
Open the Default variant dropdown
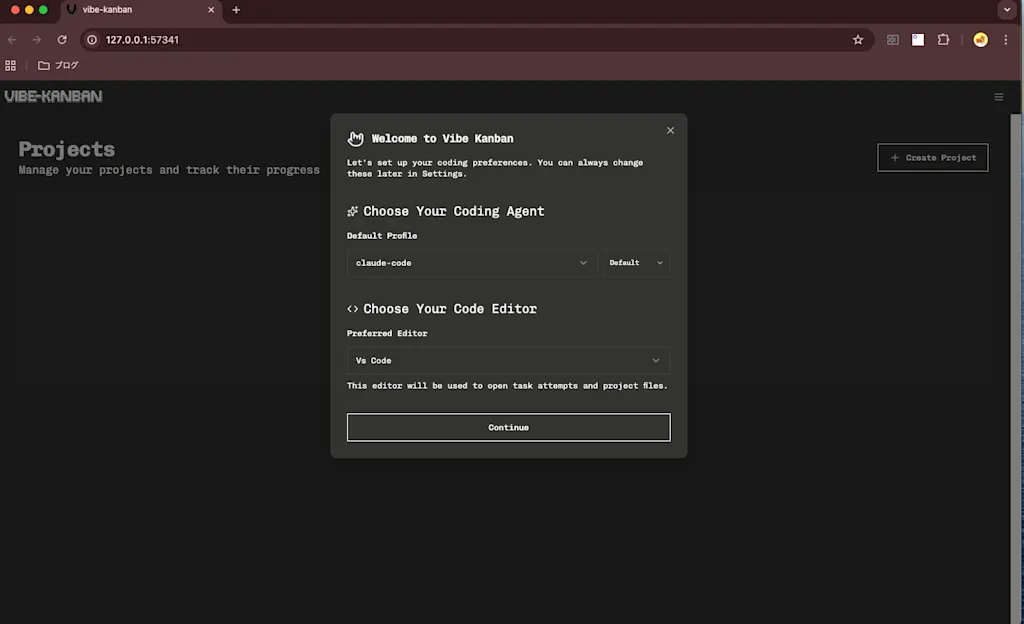(x=636, y=263)
